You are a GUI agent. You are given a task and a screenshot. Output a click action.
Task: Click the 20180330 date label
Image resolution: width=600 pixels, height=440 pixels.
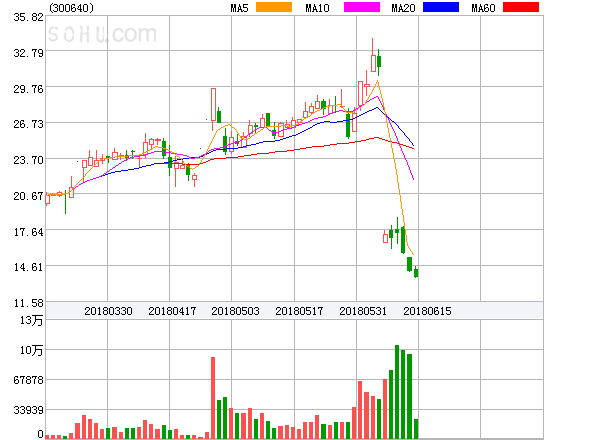tap(108, 311)
